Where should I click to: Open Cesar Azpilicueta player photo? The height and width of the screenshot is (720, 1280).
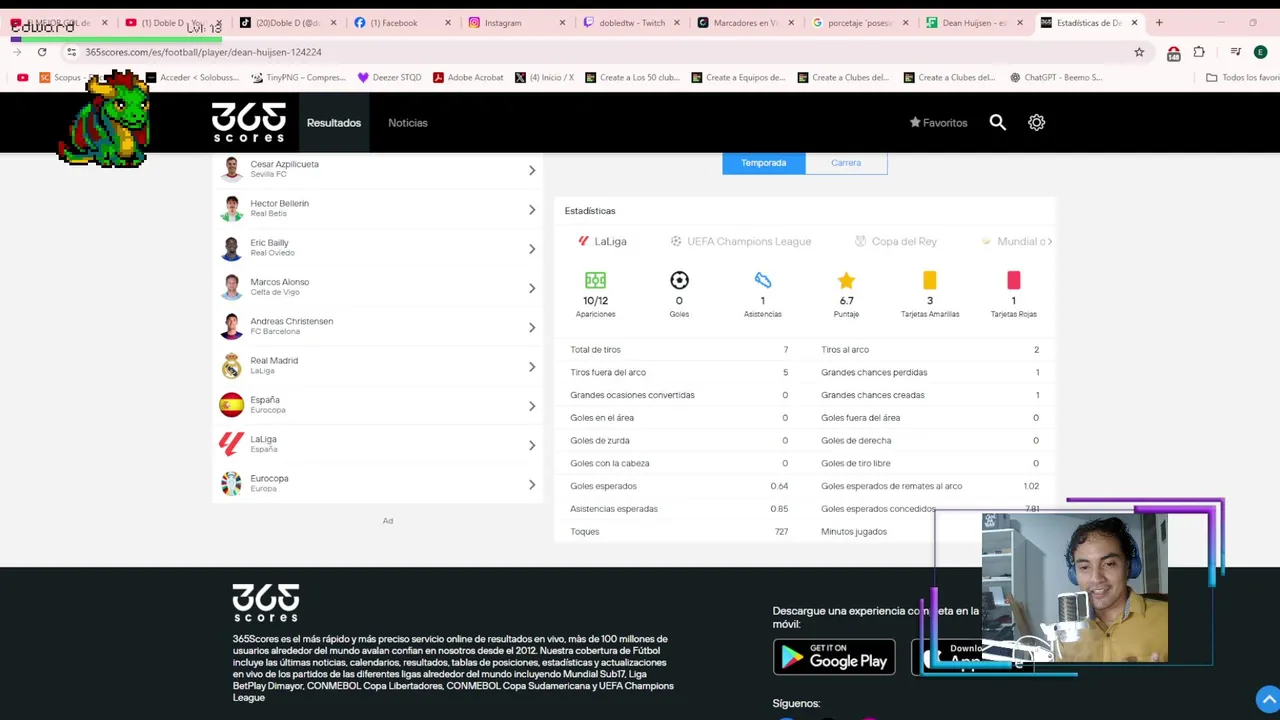pyautogui.click(x=231, y=169)
